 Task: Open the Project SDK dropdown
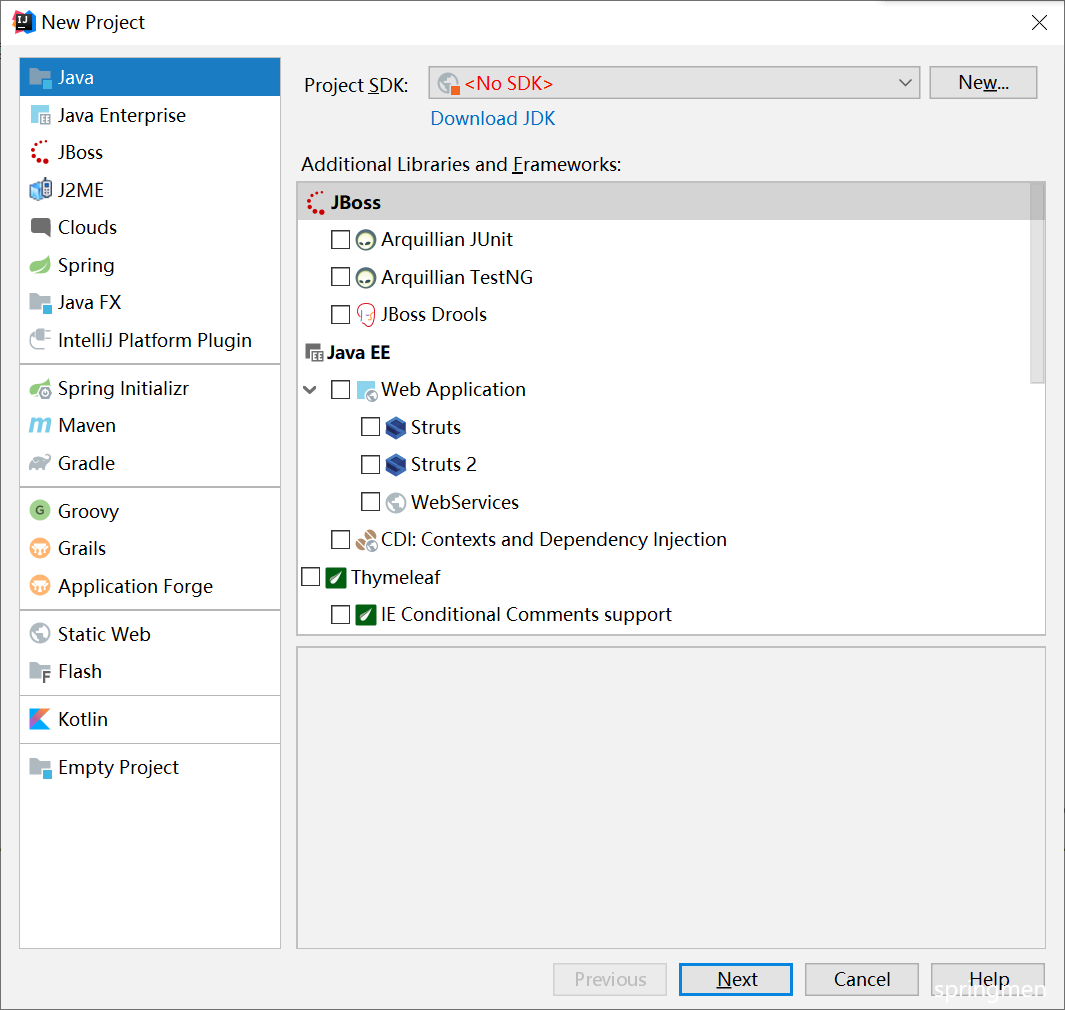674,83
